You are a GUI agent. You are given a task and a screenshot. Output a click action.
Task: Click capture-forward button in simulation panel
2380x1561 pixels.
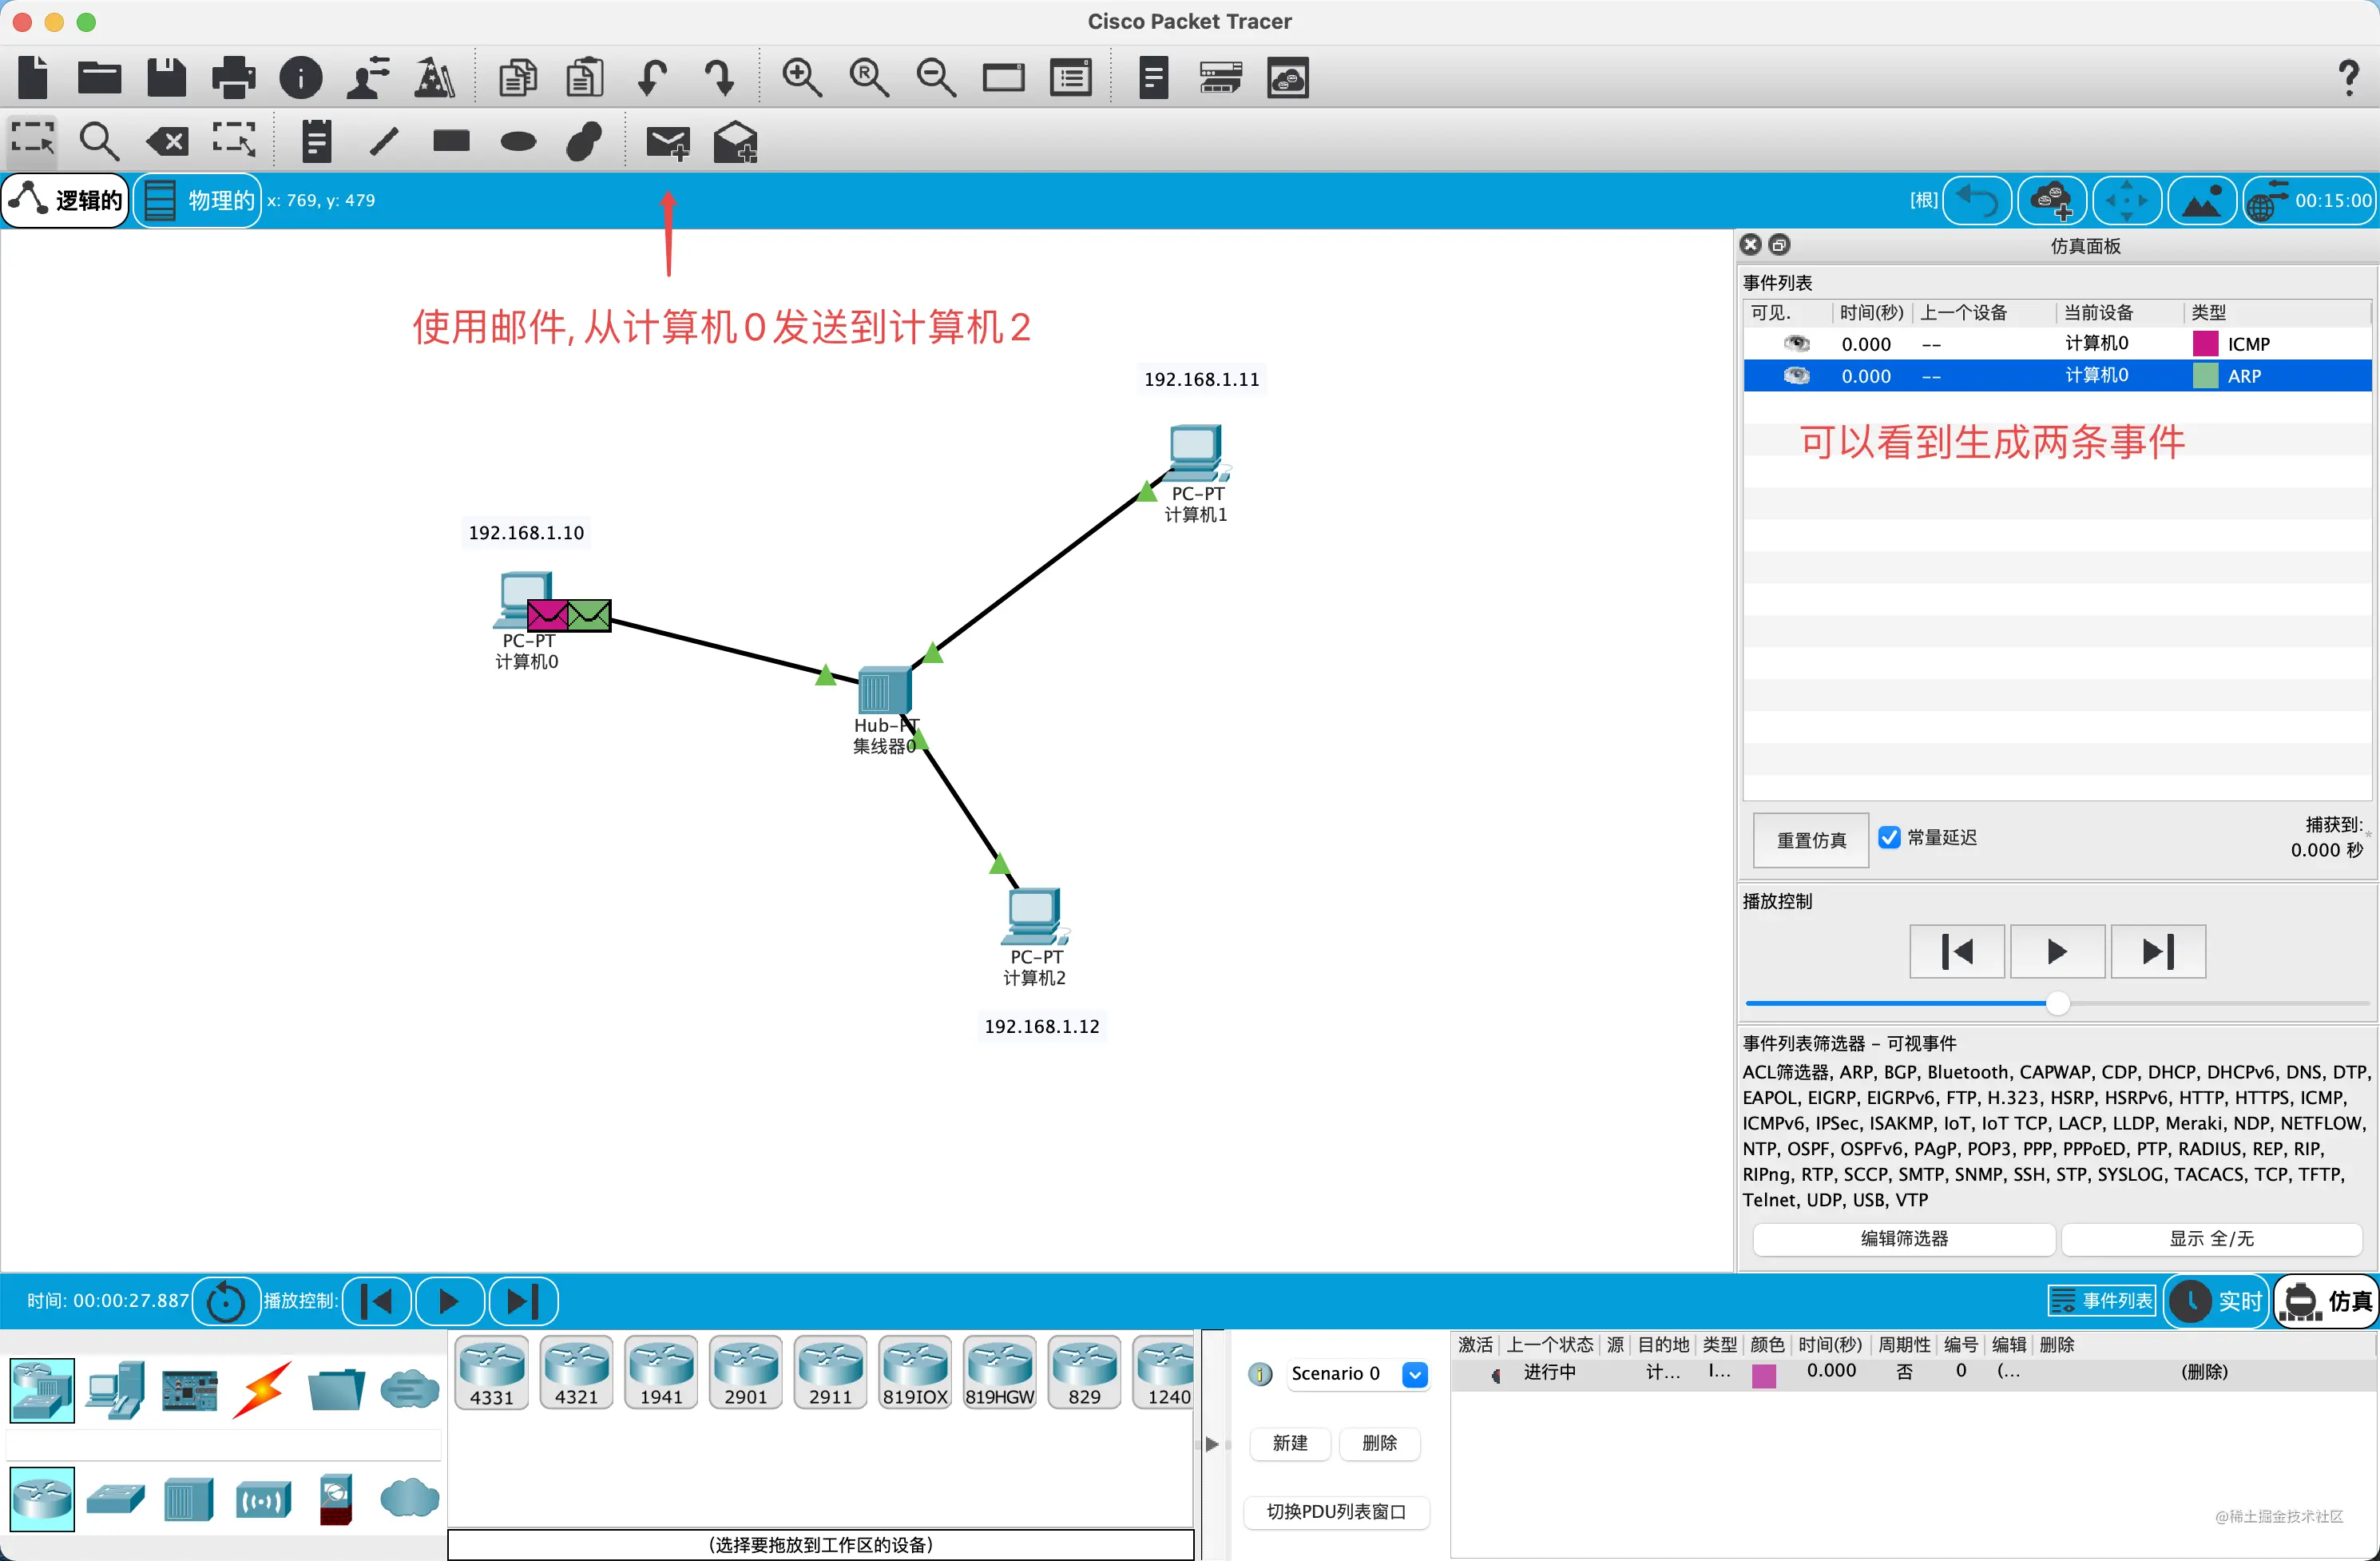(2158, 951)
